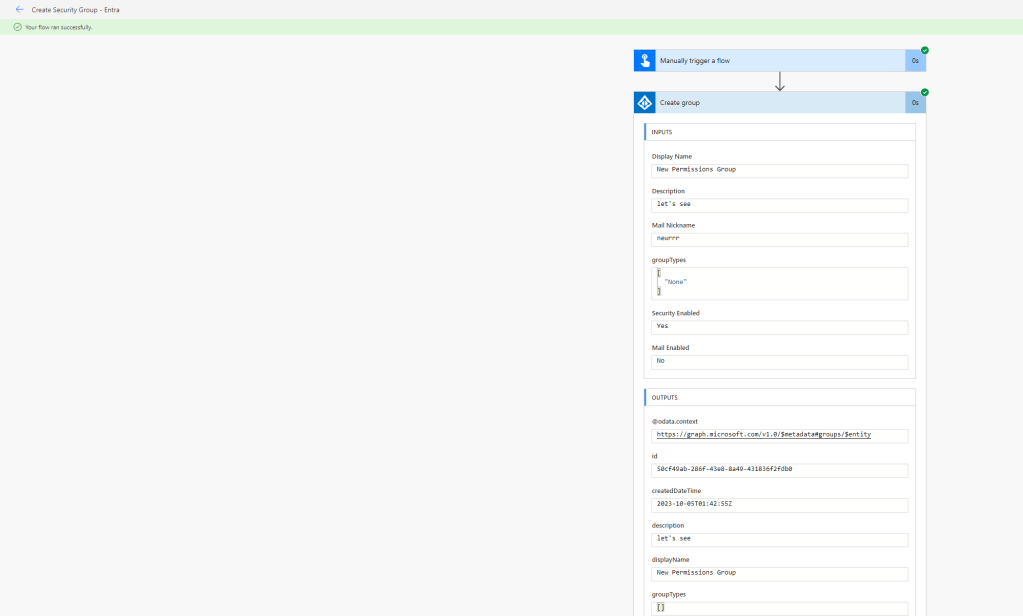
Task: Click the hand icon on the manual trigger step
Action: (x=644, y=61)
